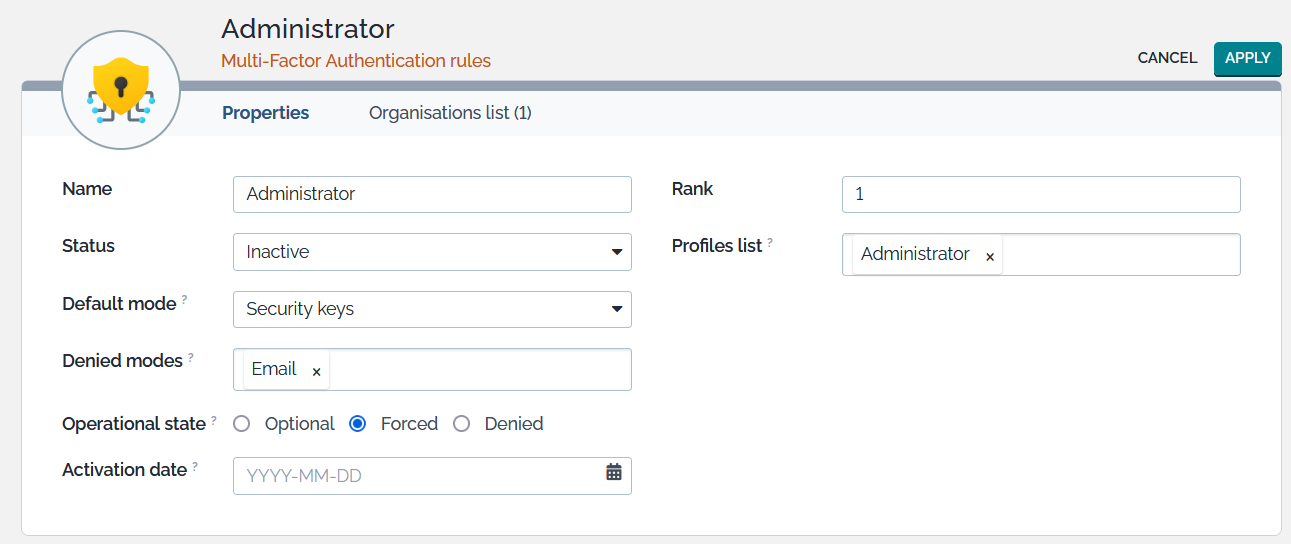
Task: Open the Organisations list tab
Action: pyautogui.click(x=450, y=113)
